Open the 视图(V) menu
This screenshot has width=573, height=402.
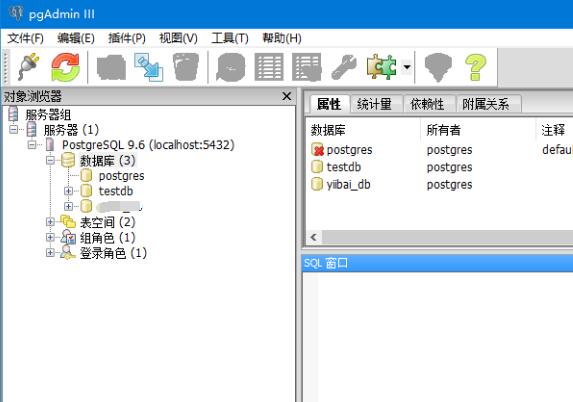[178, 38]
